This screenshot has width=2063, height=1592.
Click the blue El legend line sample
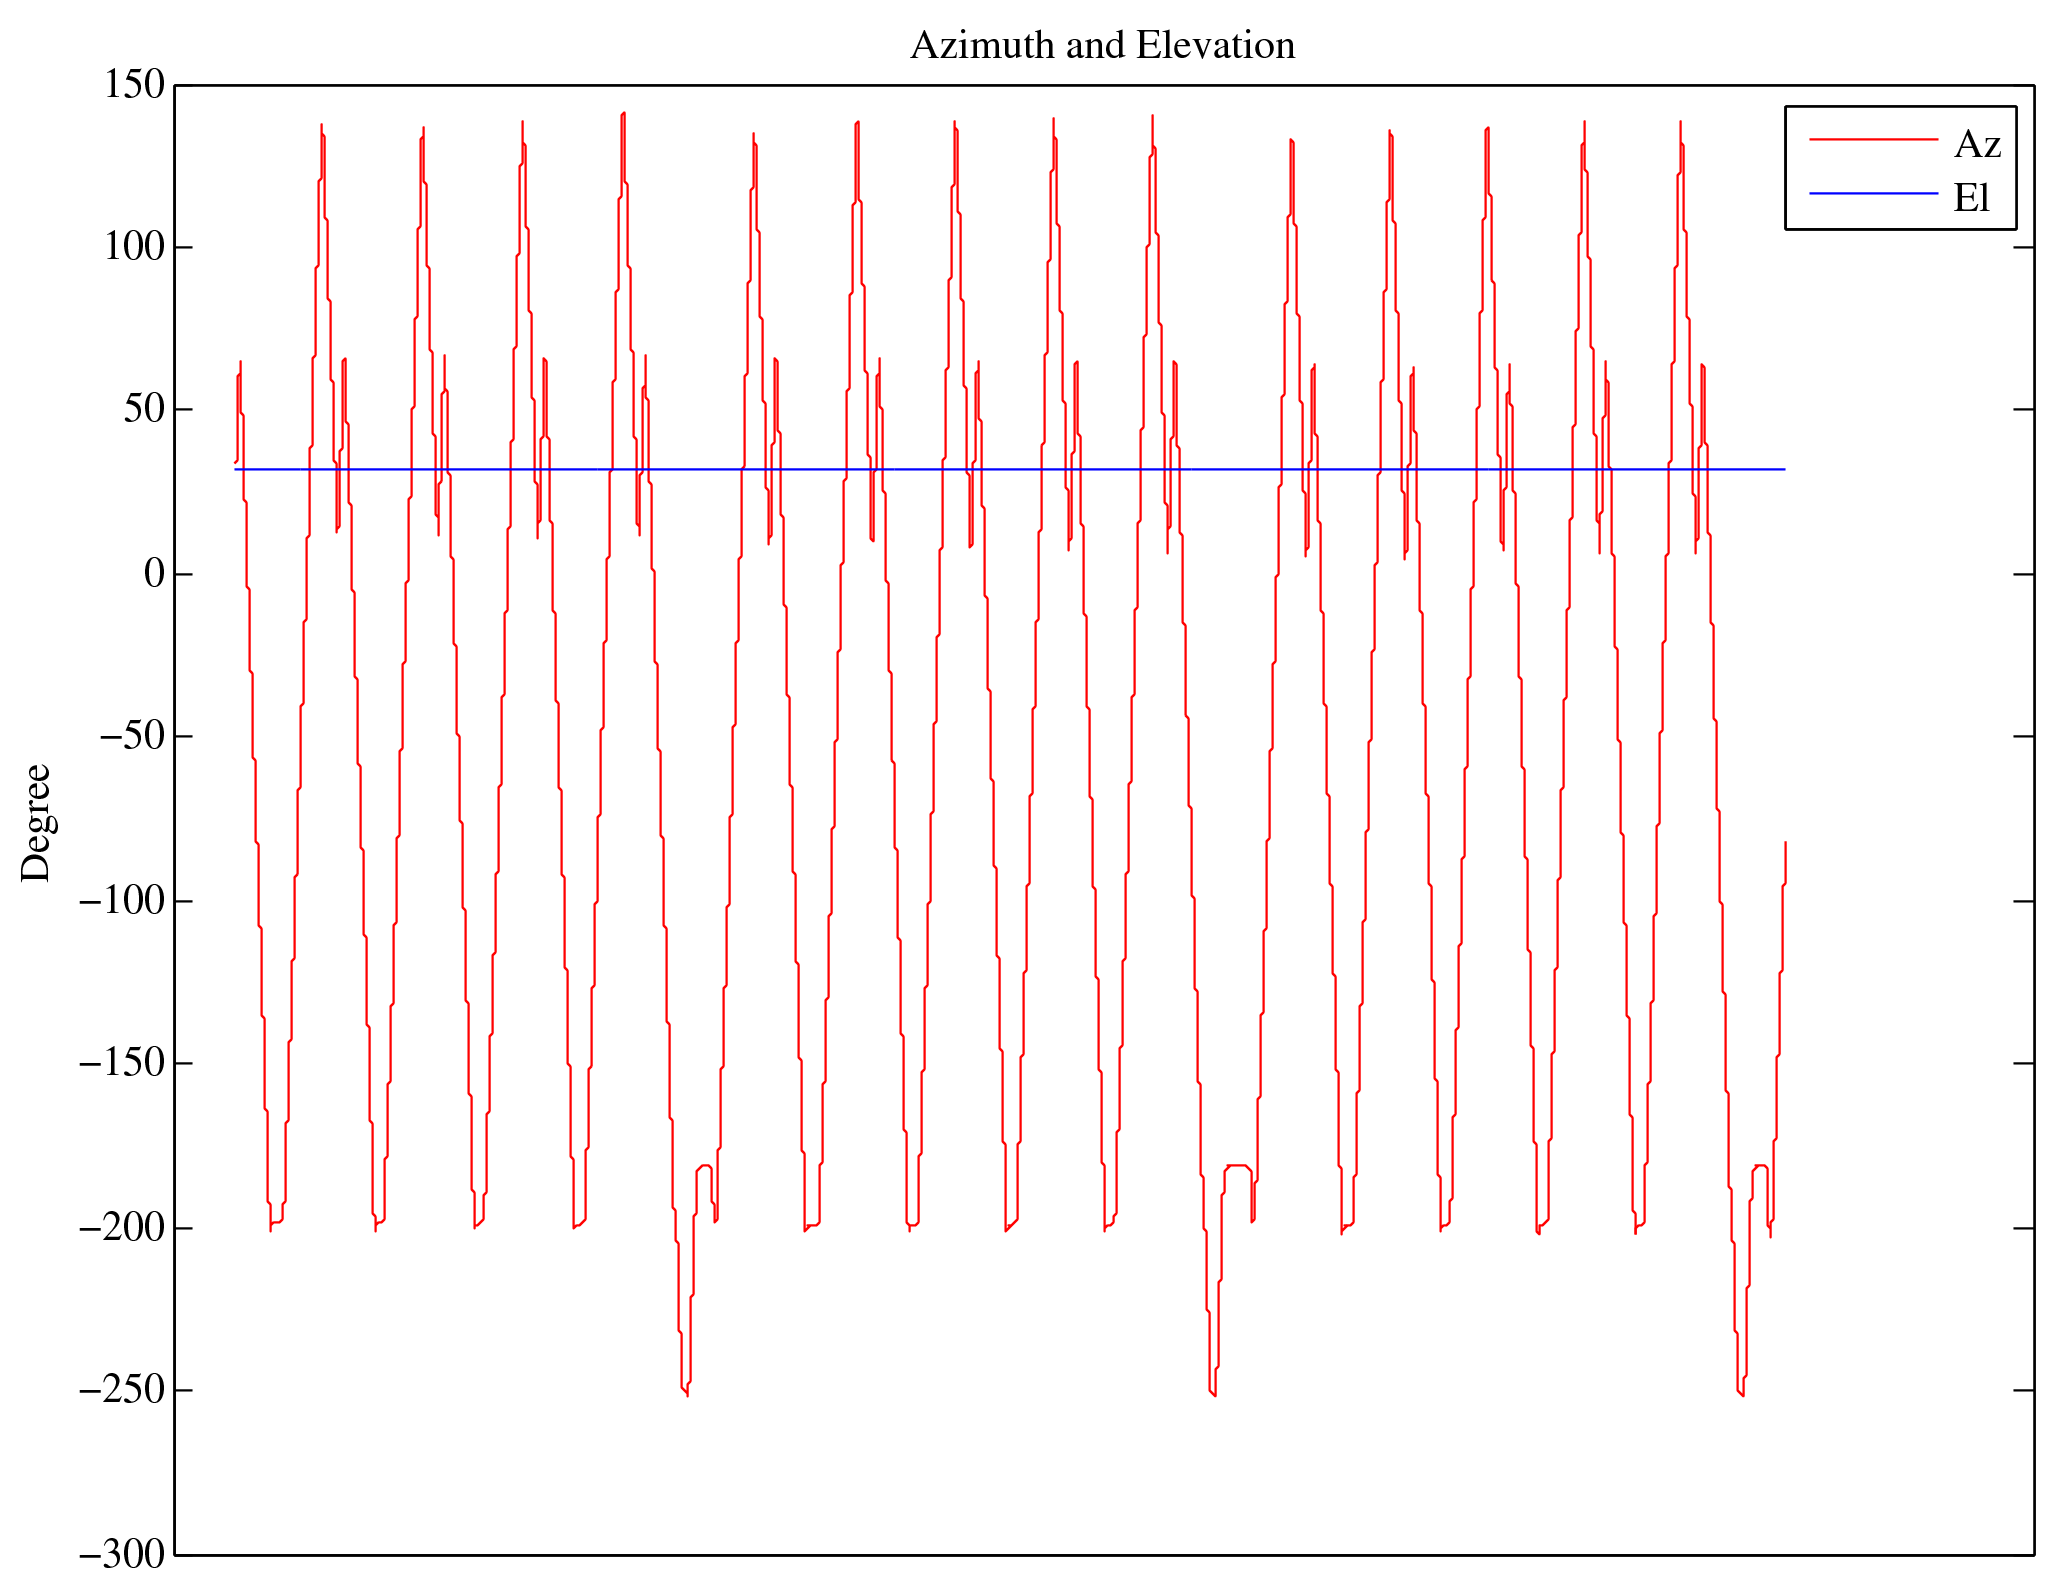pos(1872,193)
